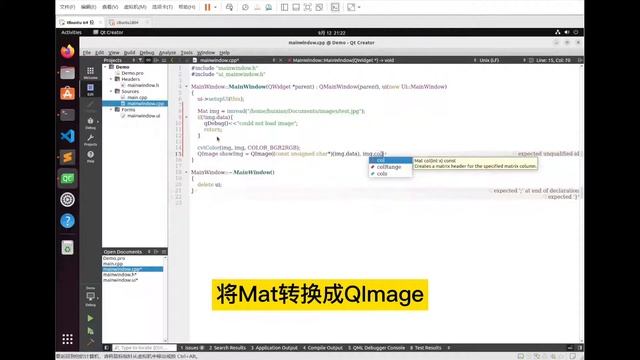Open the Edit menu in Qt Creator
The width and height of the screenshot is (640, 360).
[100, 53]
